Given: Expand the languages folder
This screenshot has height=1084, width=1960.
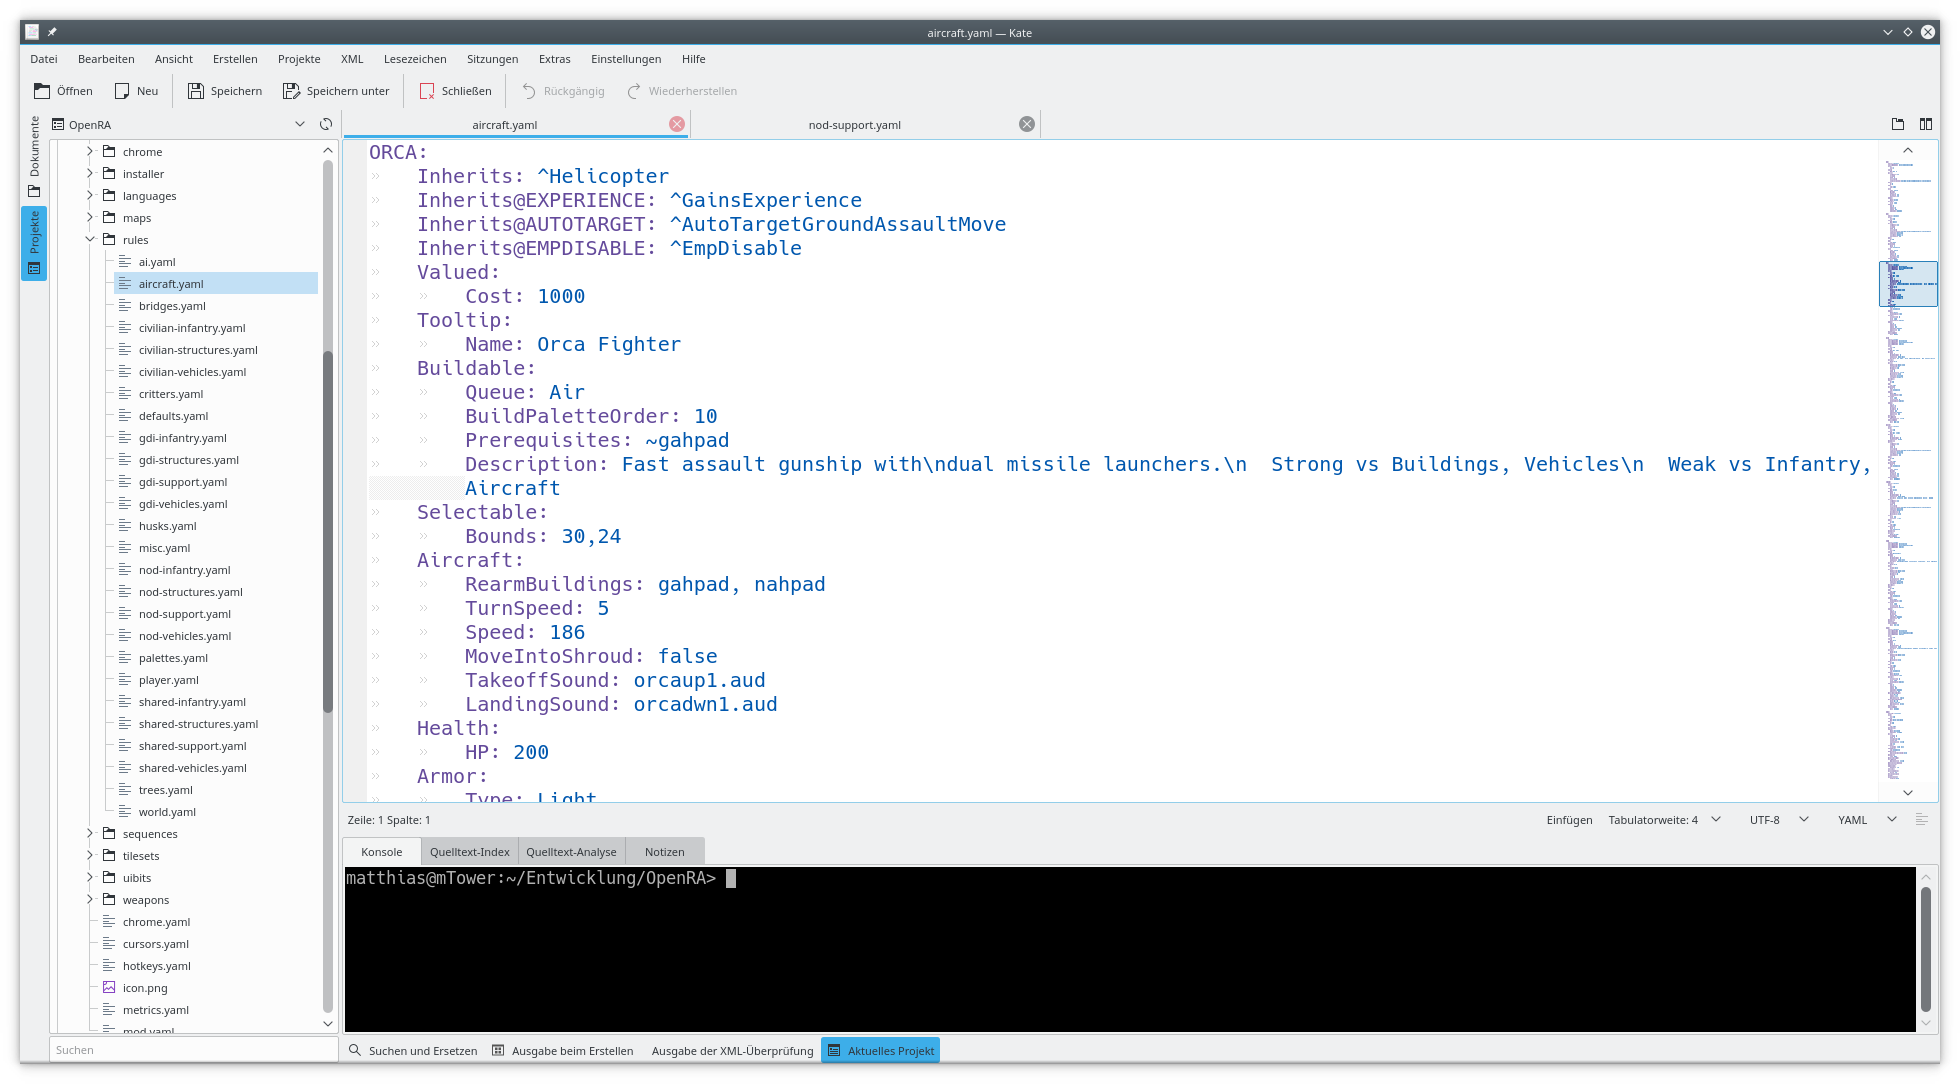Looking at the screenshot, I should coord(90,196).
